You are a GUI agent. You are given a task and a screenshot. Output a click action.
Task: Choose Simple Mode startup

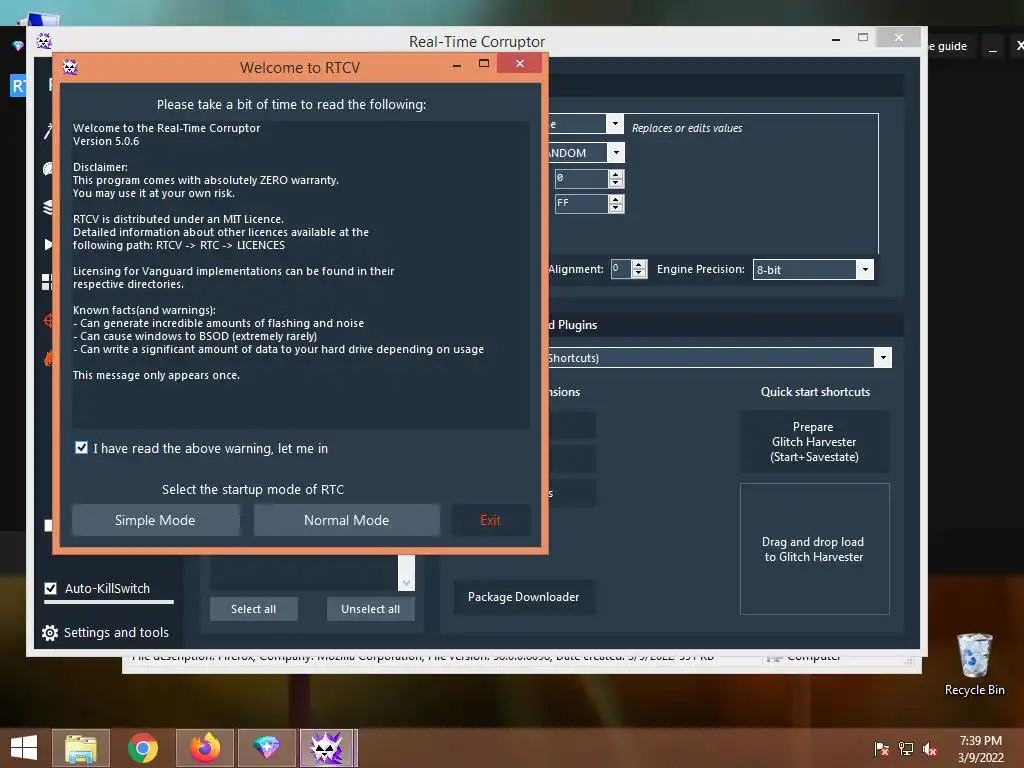155,520
